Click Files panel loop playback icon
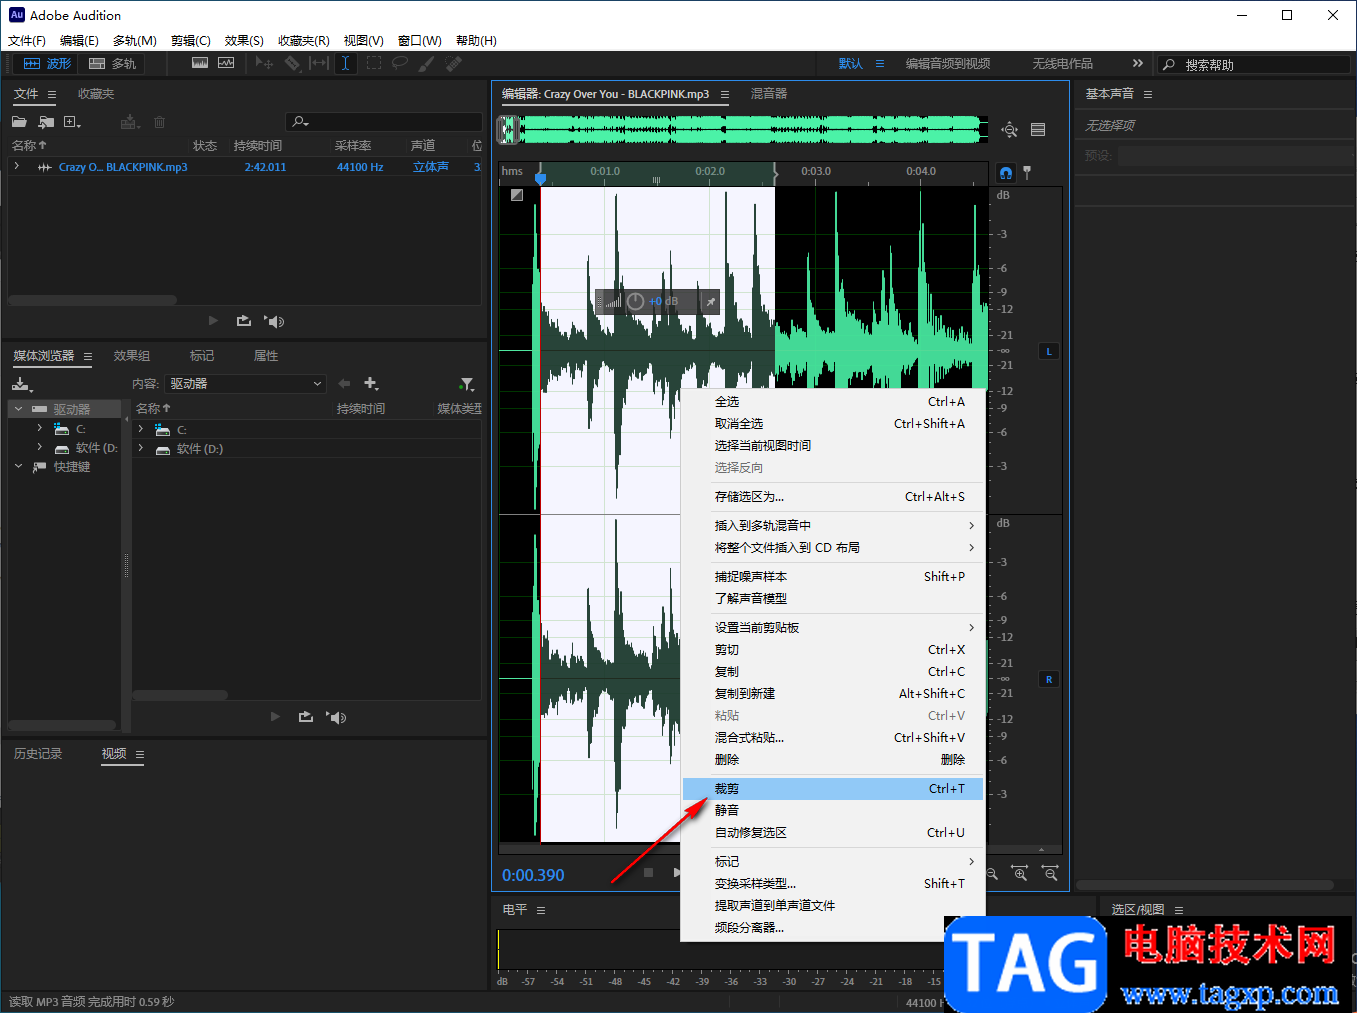The image size is (1357, 1013). click(243, 321)
